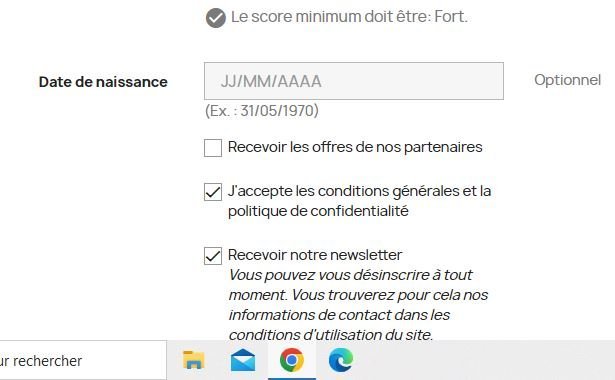
Task: Uncheck the conditions générales acceptance checkbox
Action: point(213,192)
